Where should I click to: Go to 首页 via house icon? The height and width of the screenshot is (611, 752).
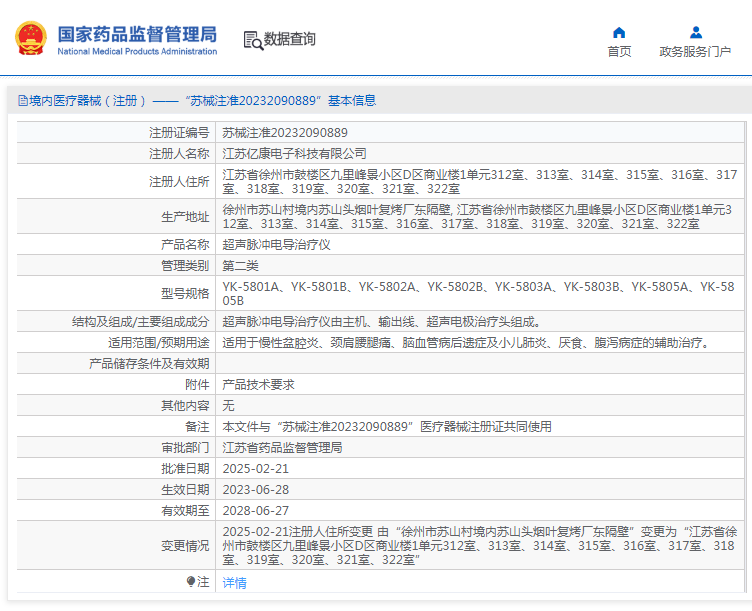tap(619, 33)
